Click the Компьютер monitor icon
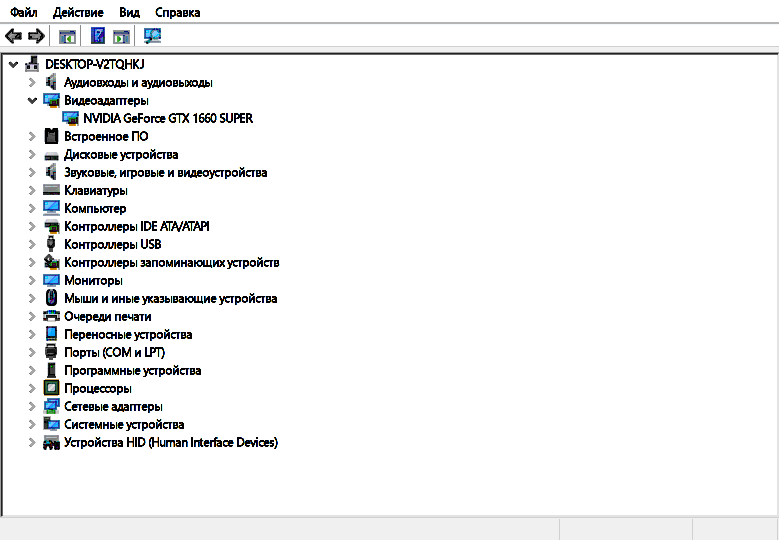Image resolution: width=779 pixels, height=540 pixels. tap(52, 208)
